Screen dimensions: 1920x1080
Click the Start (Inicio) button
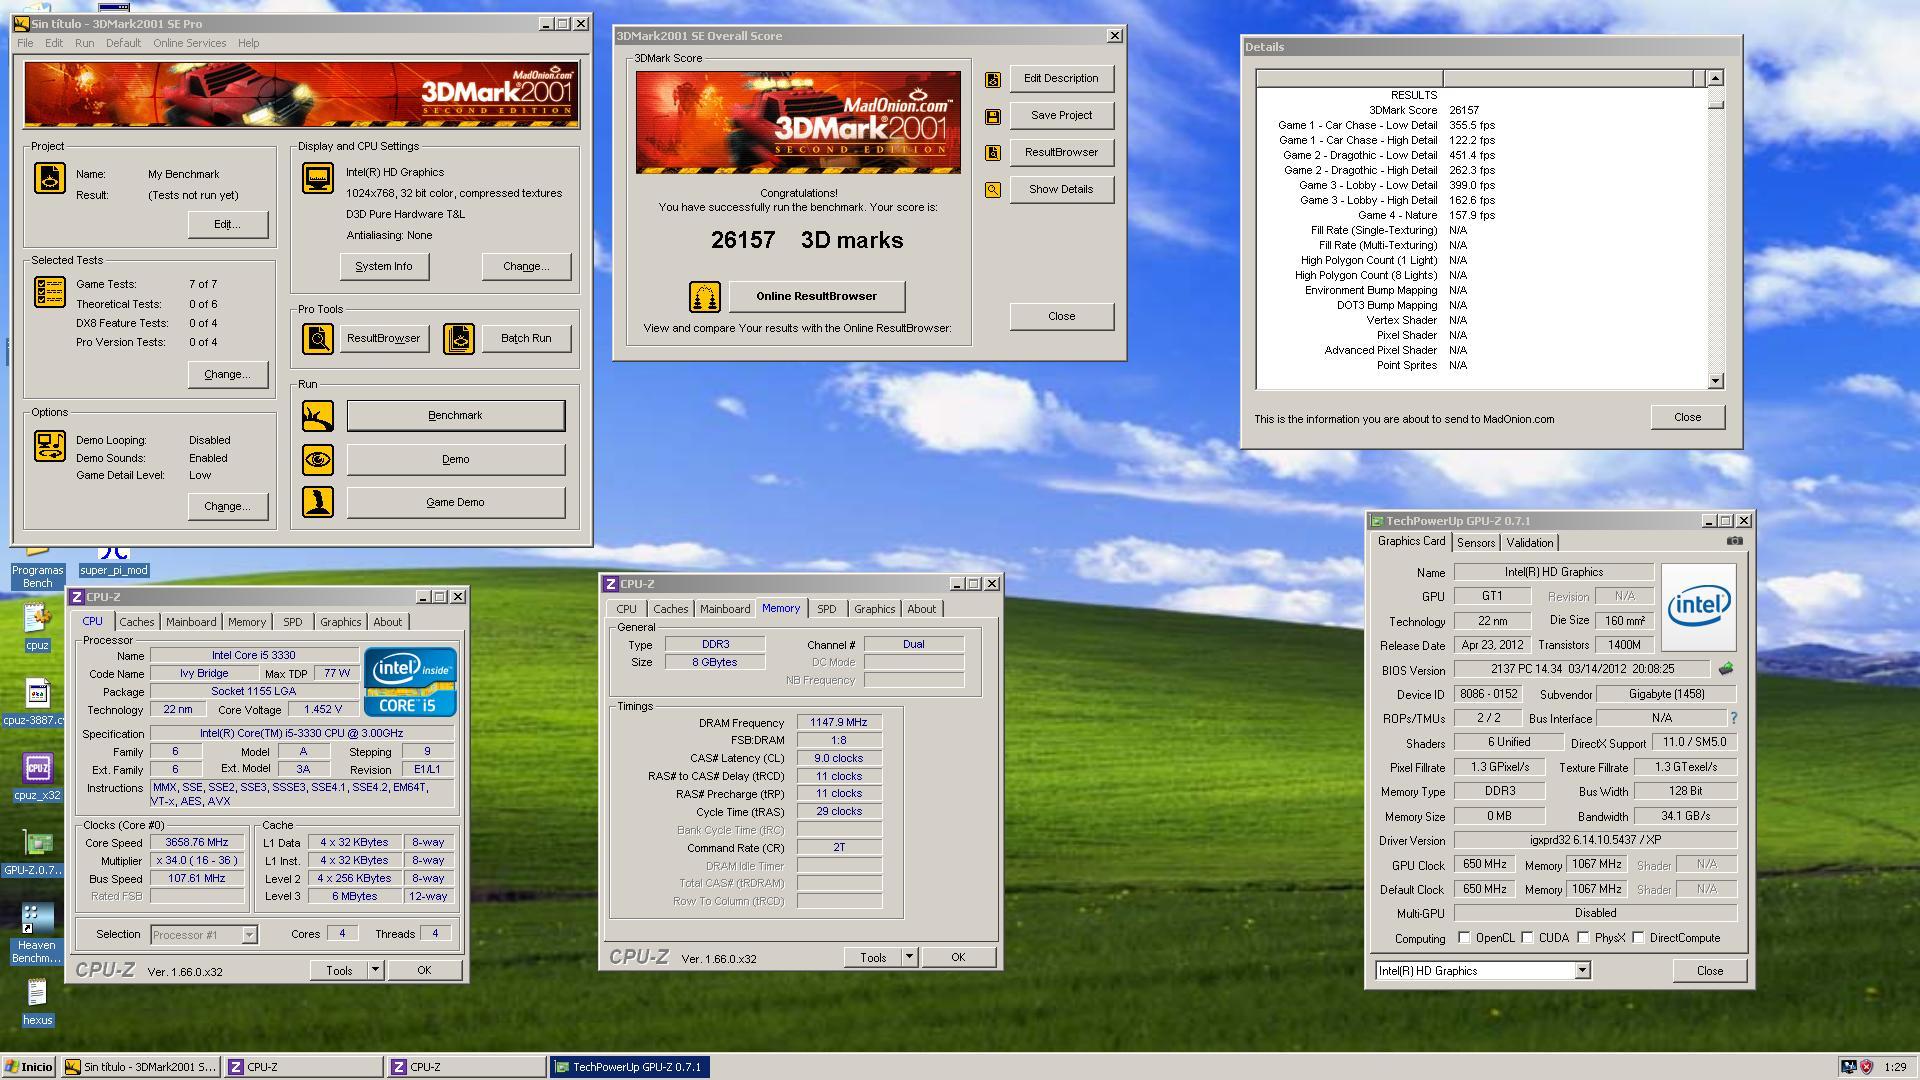[x=29, y=1067]
